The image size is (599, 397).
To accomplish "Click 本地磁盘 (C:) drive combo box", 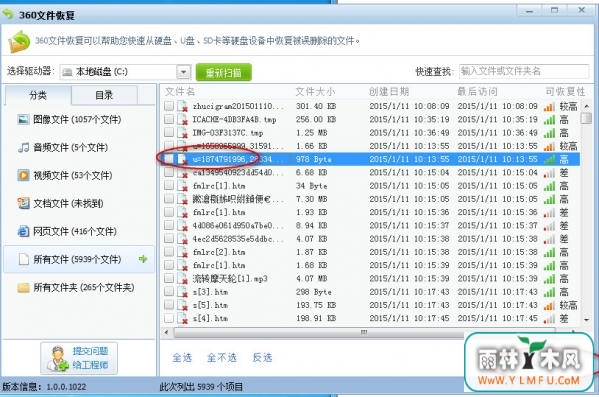I will point(125,72).
